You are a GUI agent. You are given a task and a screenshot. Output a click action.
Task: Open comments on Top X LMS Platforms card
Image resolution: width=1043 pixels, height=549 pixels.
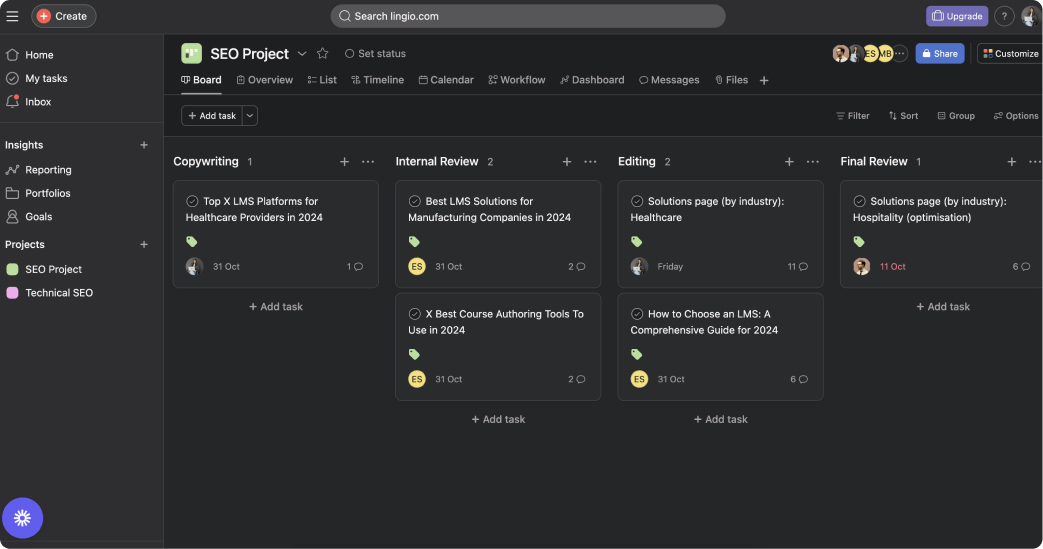[355, 267]
